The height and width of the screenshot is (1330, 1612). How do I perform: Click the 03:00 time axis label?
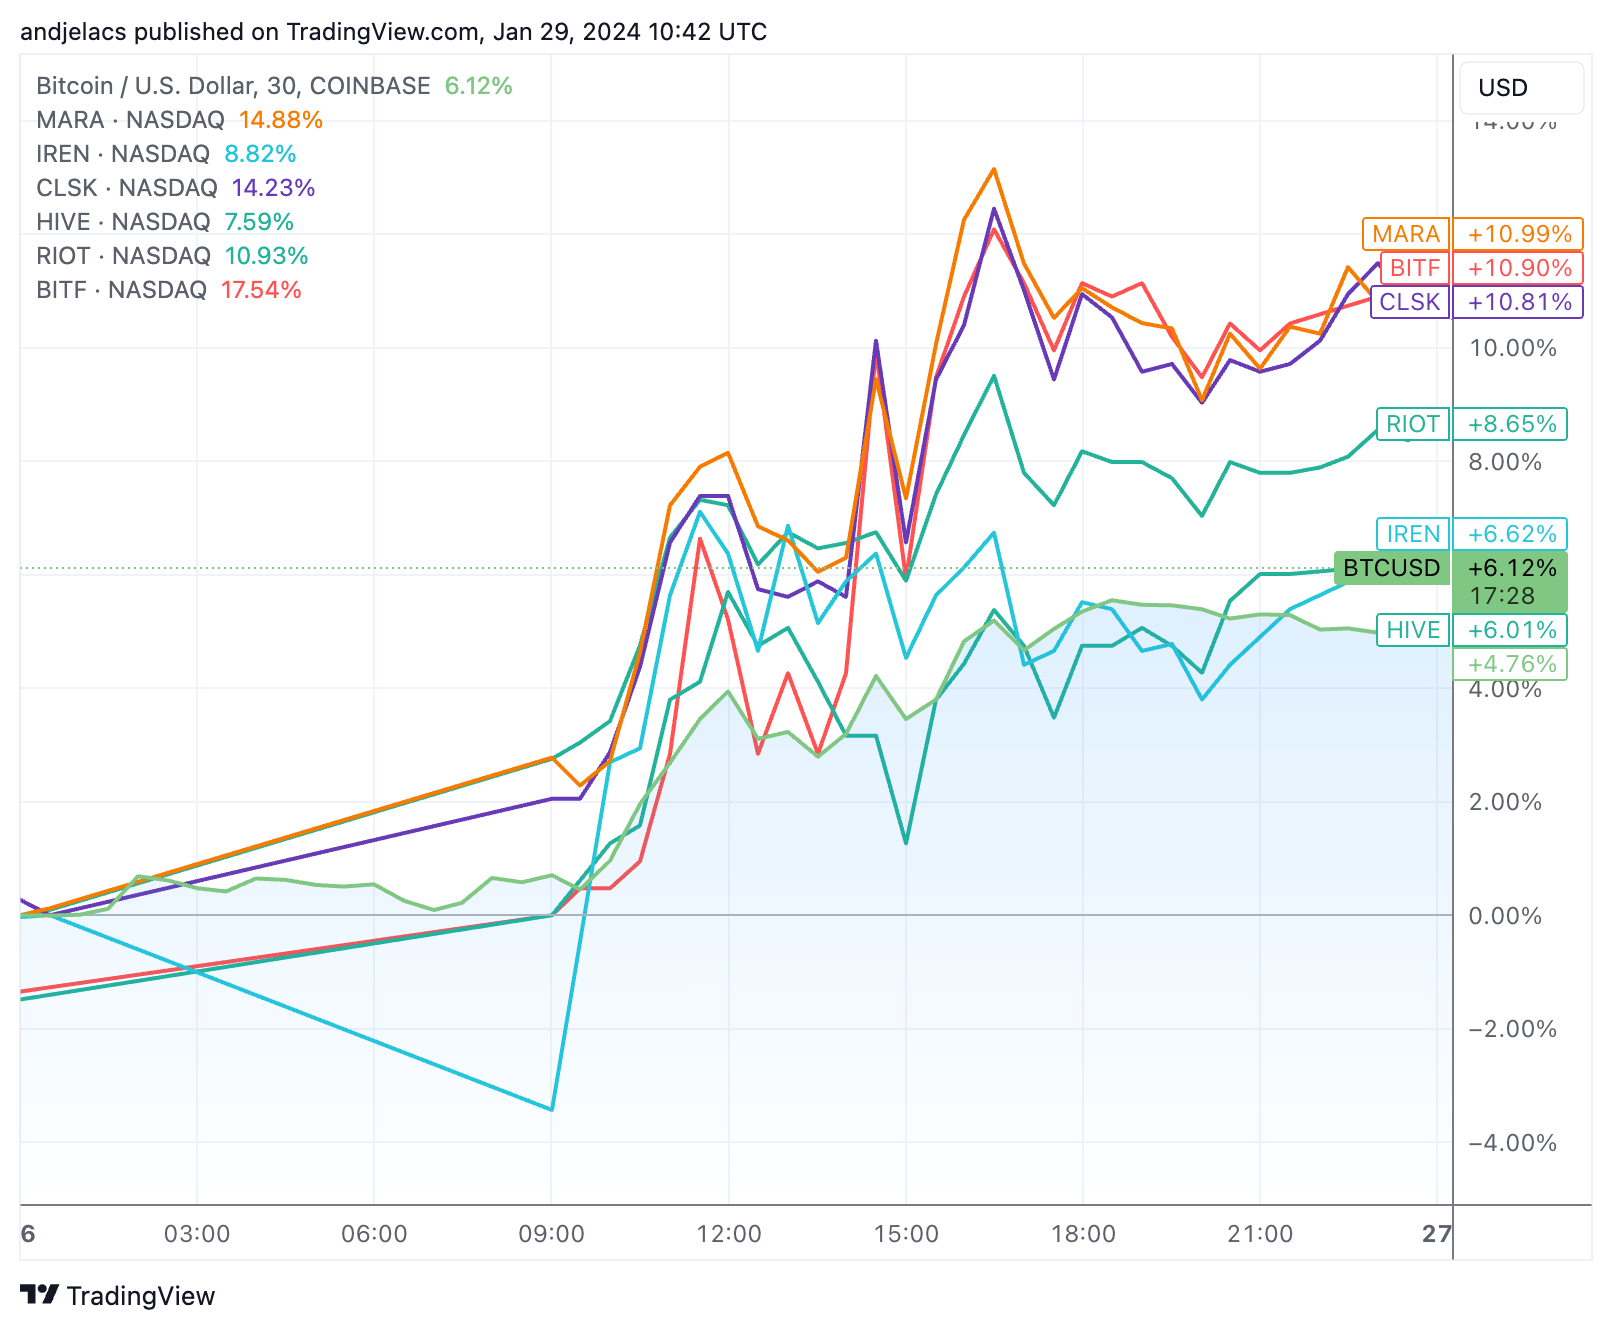point(197,1234)
